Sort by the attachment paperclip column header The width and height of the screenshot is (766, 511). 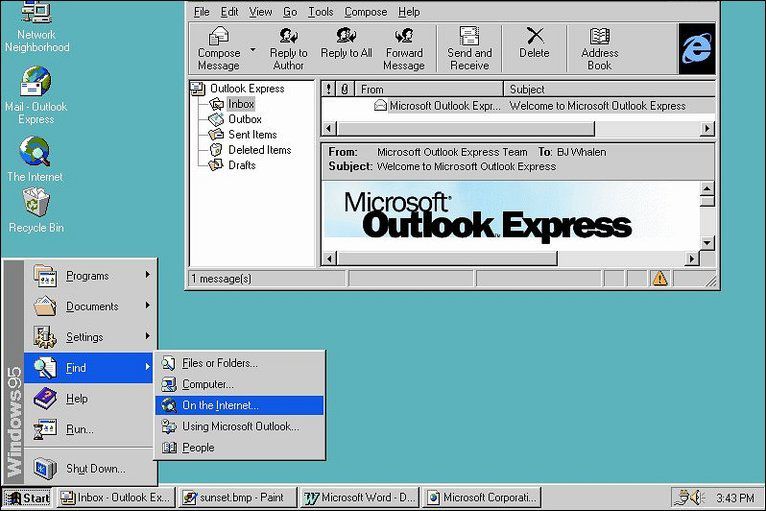pos(345,89)
